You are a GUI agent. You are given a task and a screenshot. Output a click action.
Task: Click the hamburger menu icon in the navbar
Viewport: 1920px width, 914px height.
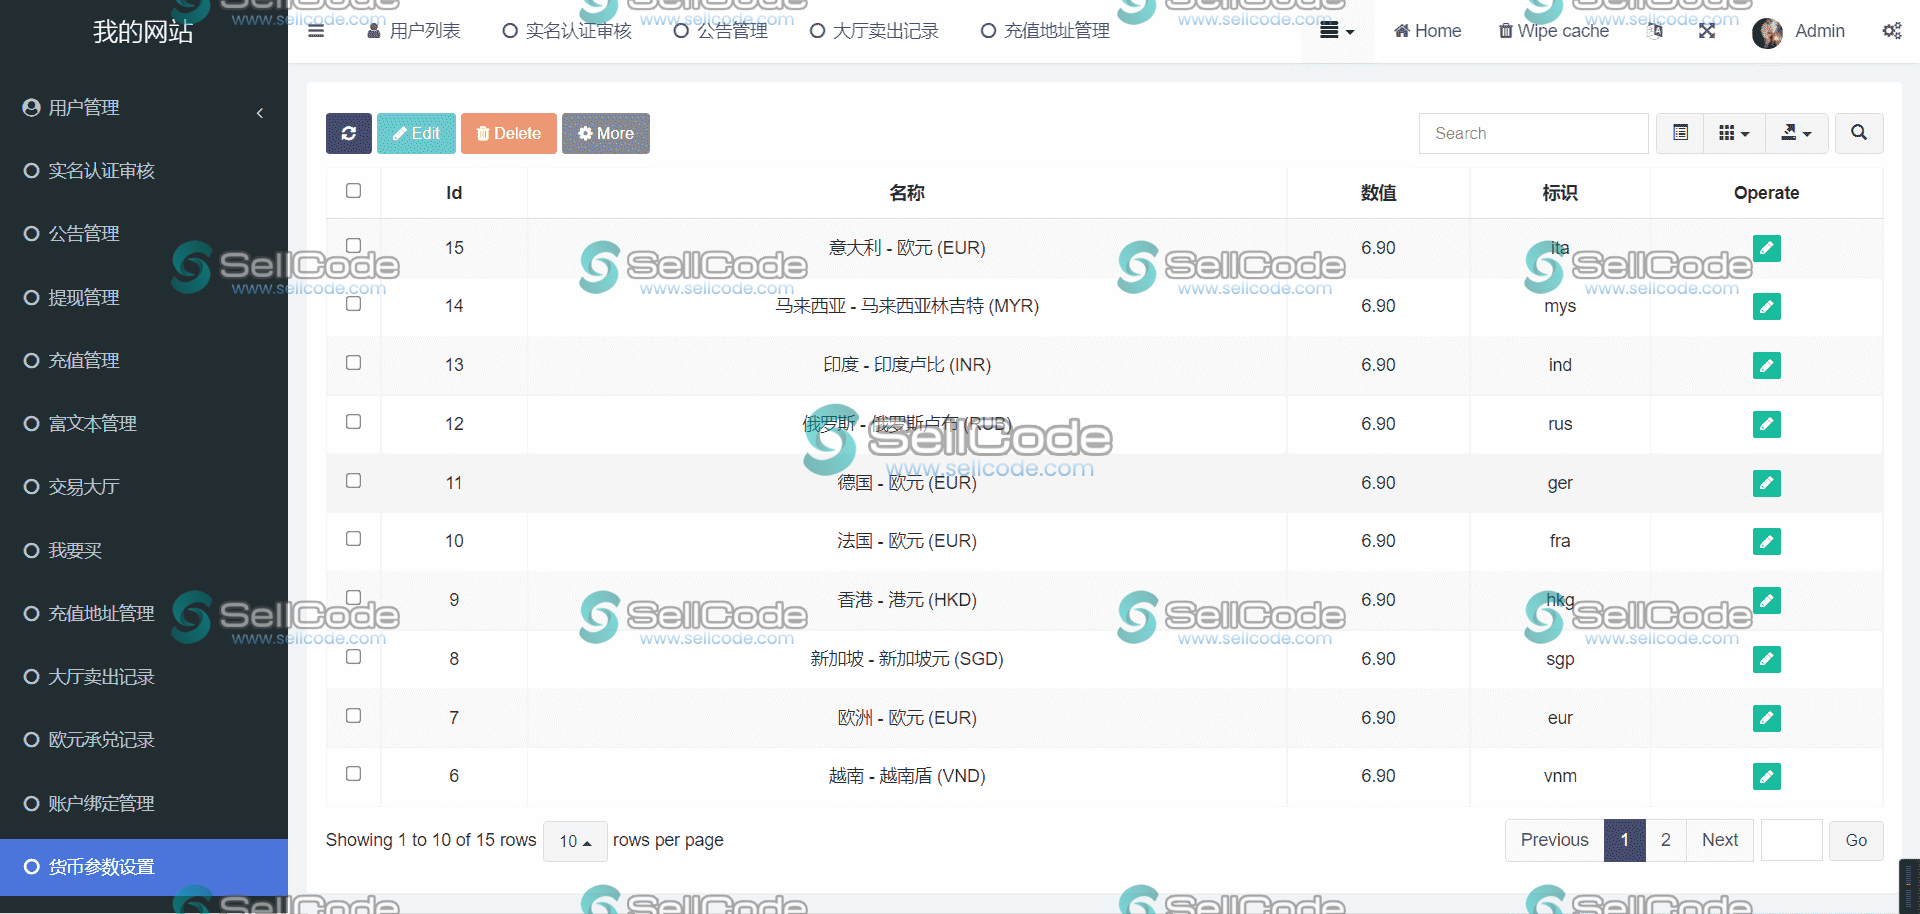[316, 31]
